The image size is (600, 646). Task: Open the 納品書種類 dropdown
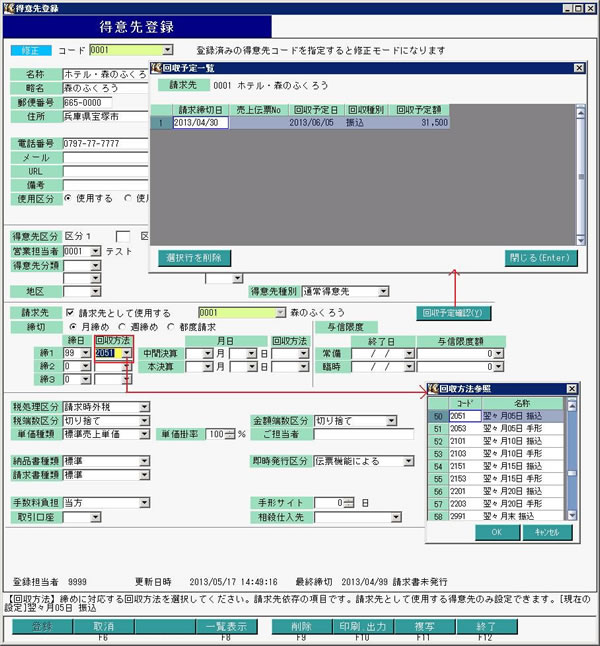point(144,461)
